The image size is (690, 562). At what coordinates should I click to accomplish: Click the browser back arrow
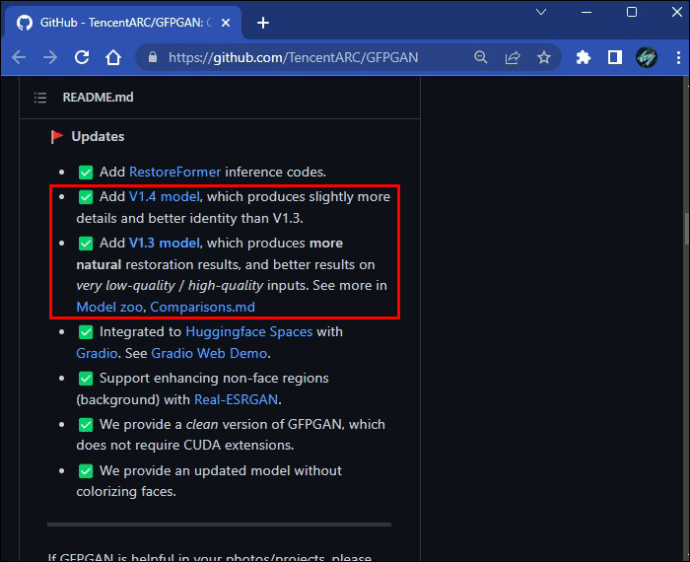(18, 57)
